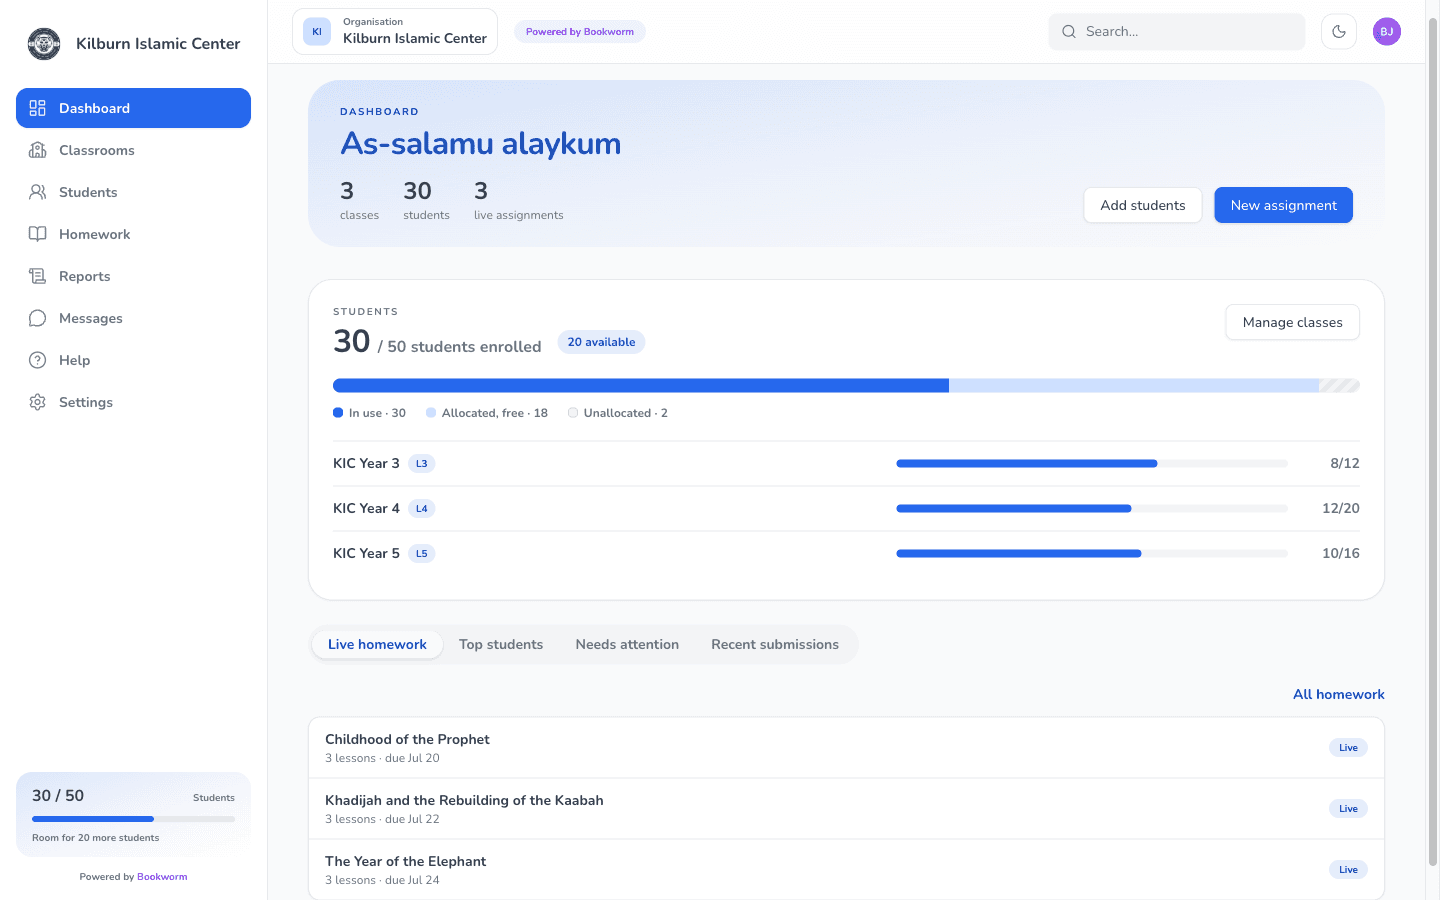1440x900 pixels.
Task: Open Classrooms via its building icon
Action: click(x=38, y=150)
